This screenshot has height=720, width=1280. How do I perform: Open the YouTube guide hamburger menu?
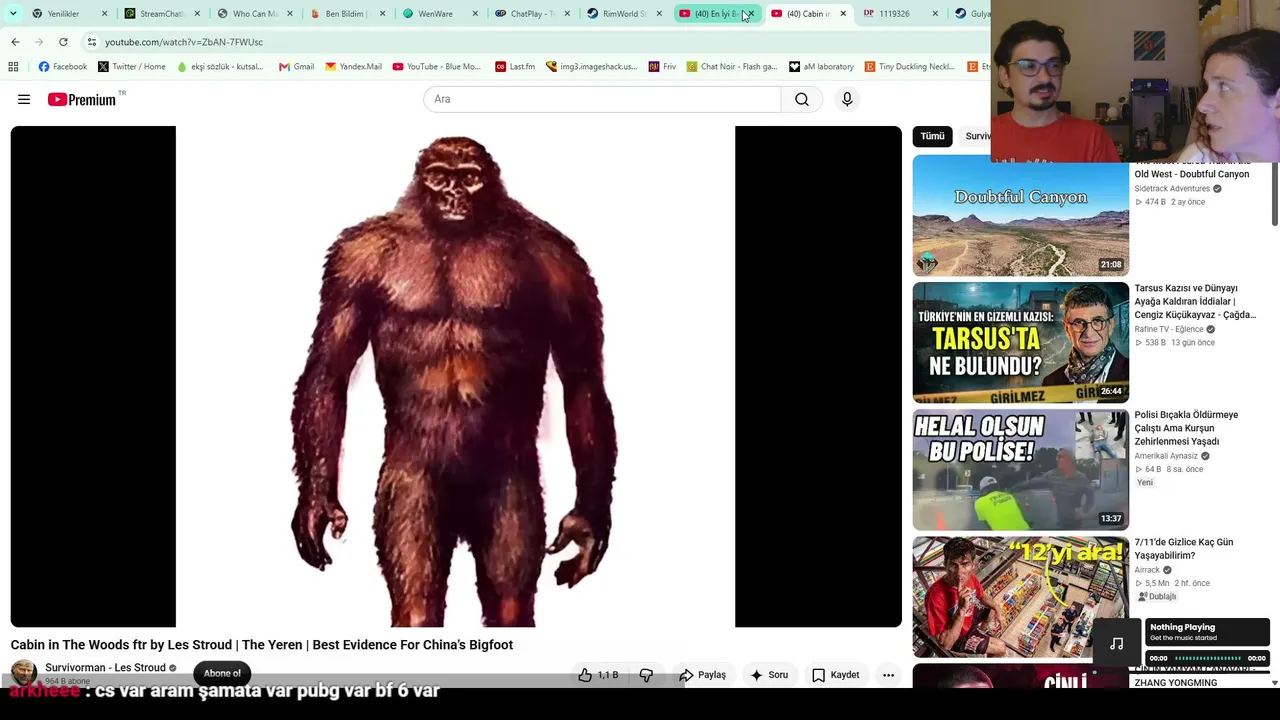pyautogui.click(x=24, y=99)
